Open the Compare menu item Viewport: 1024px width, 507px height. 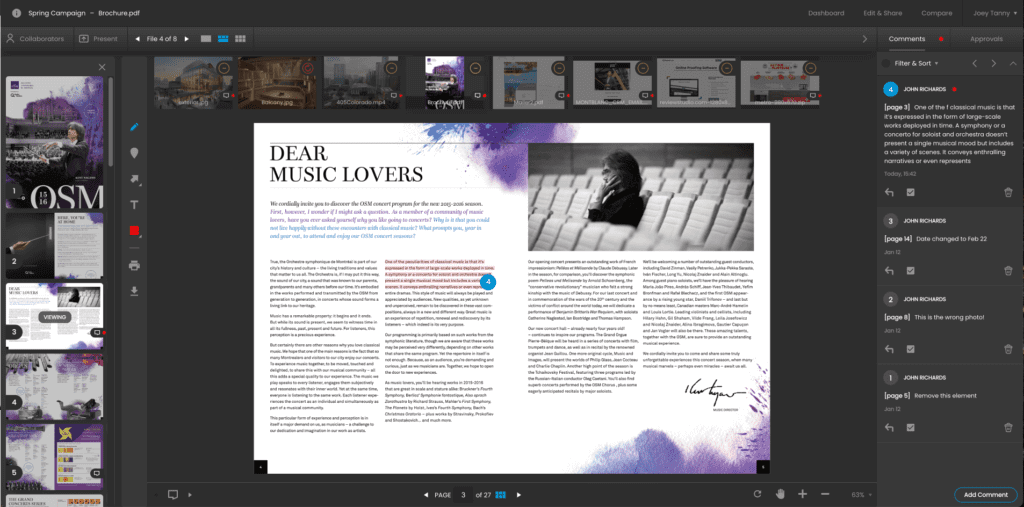[936, 13]
